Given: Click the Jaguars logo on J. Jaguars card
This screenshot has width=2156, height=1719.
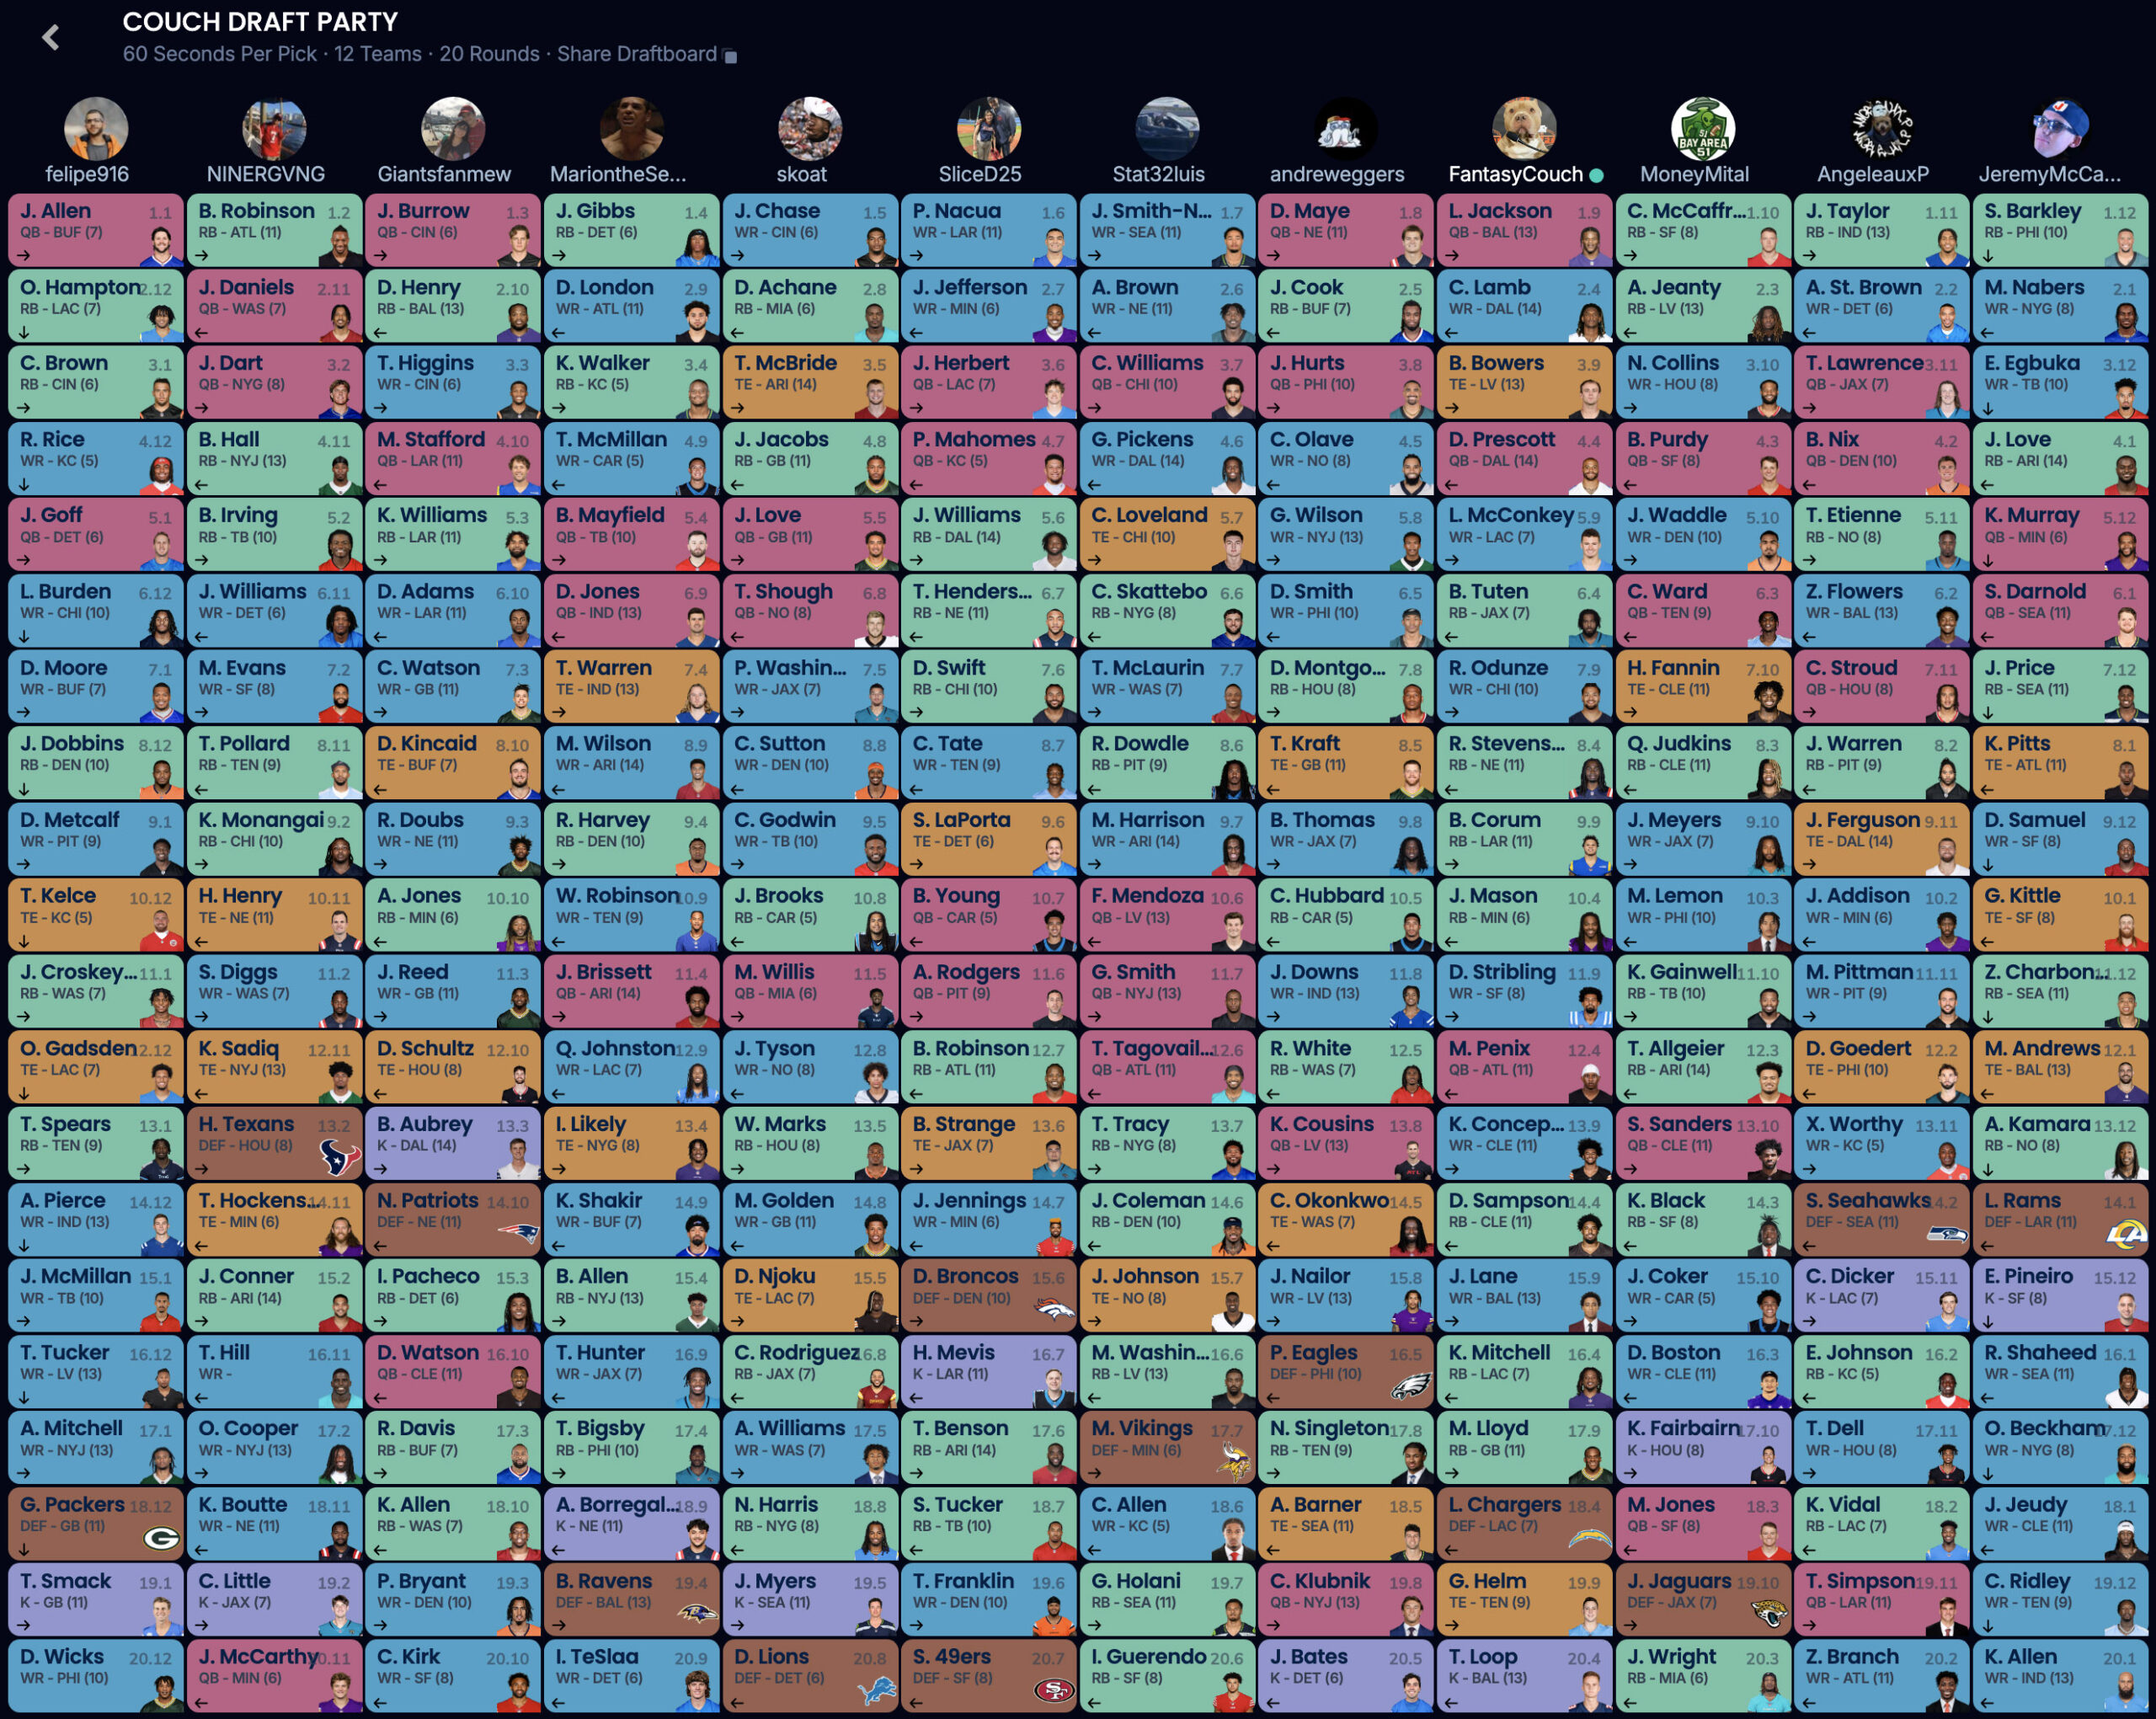Looking at the screenshot, I should tap(1768, 1613).
